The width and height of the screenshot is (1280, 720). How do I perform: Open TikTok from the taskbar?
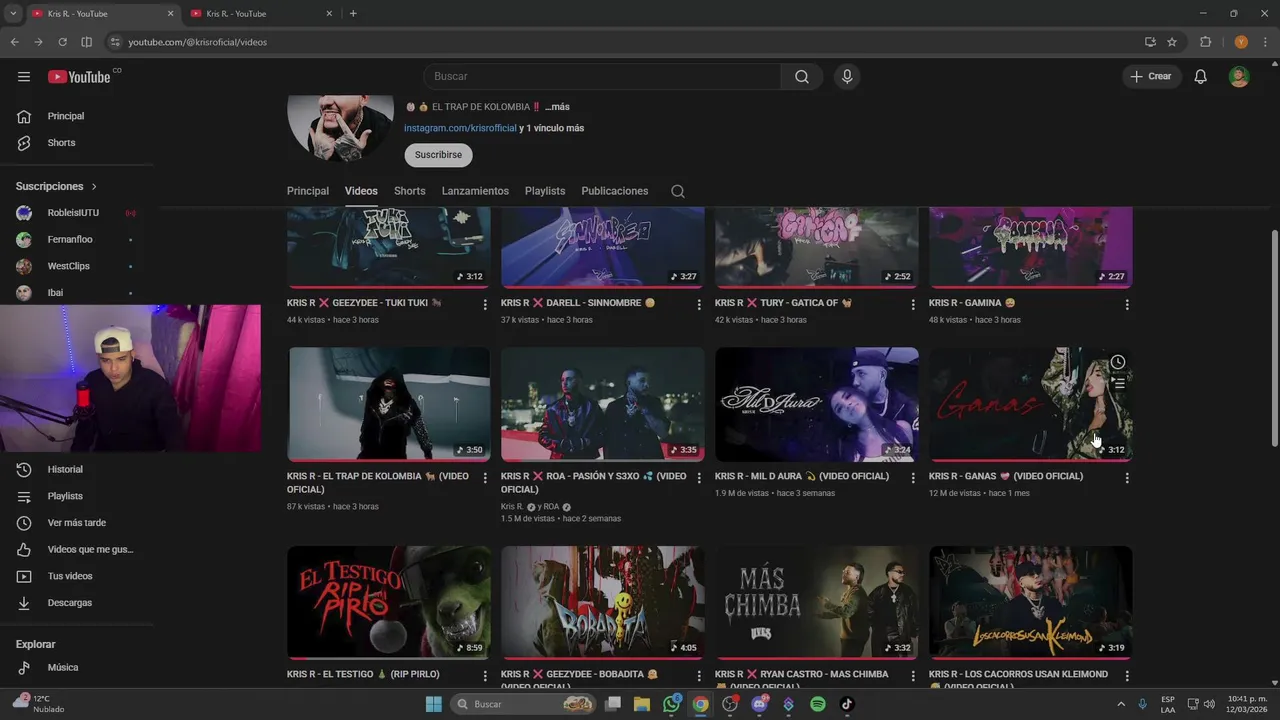point(847,704)
